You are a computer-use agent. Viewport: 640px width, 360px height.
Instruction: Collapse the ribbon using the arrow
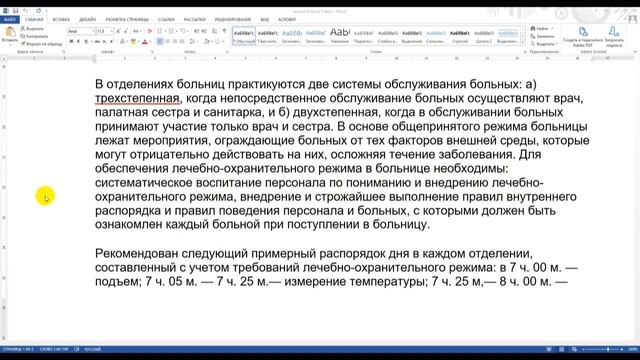pos(635,52)
